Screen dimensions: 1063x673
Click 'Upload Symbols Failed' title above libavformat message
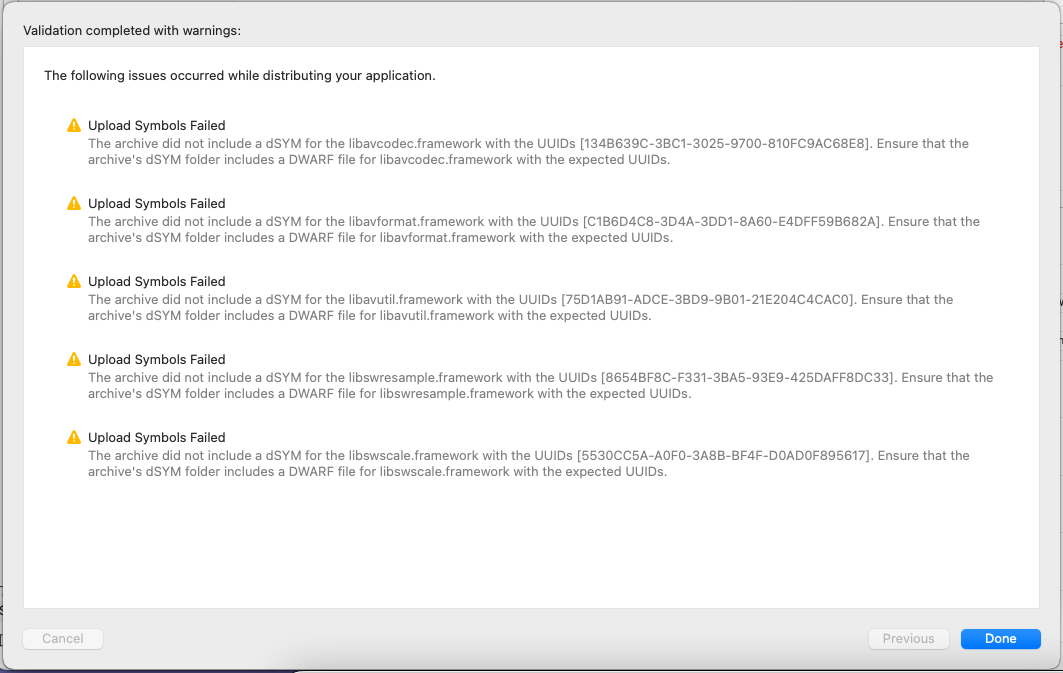pos(157,203)
